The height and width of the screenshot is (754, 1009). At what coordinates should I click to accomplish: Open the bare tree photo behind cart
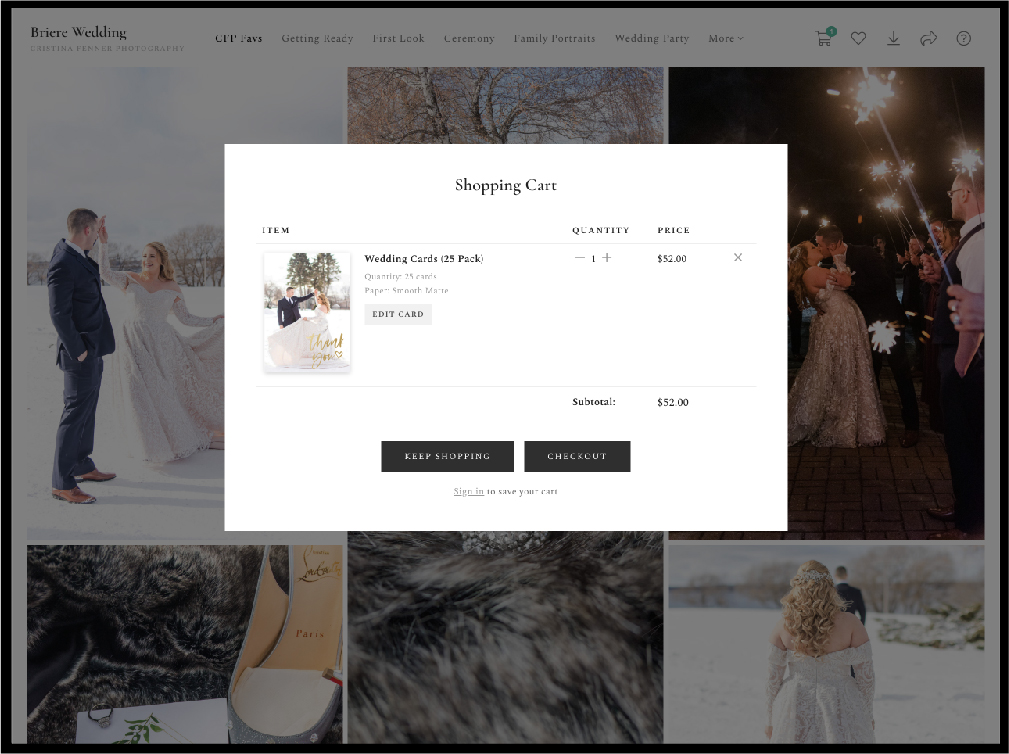click(505, 105)
